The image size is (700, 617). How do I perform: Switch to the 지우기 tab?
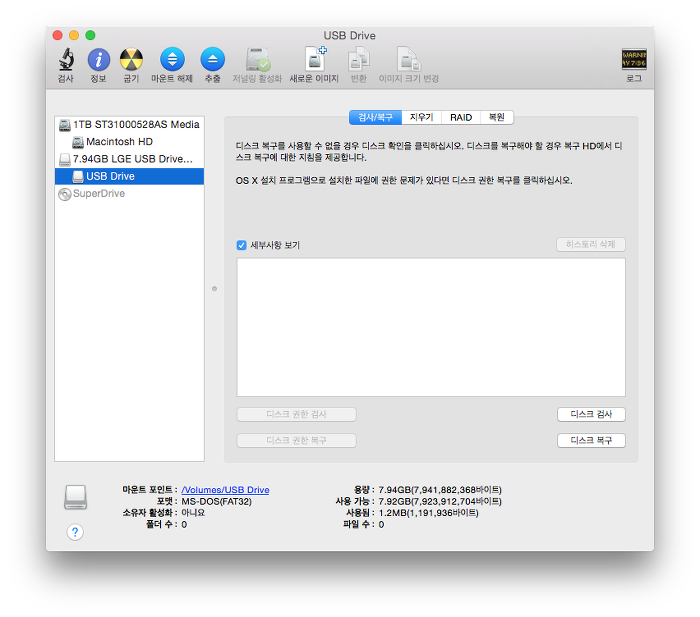421,117
